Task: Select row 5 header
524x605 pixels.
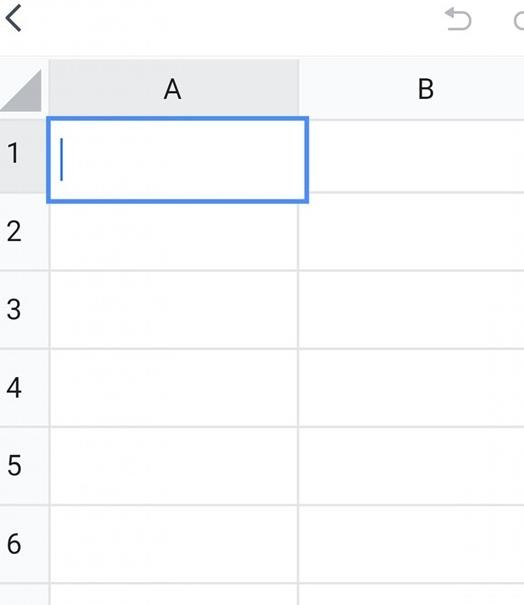Action: tap(24, 466)
